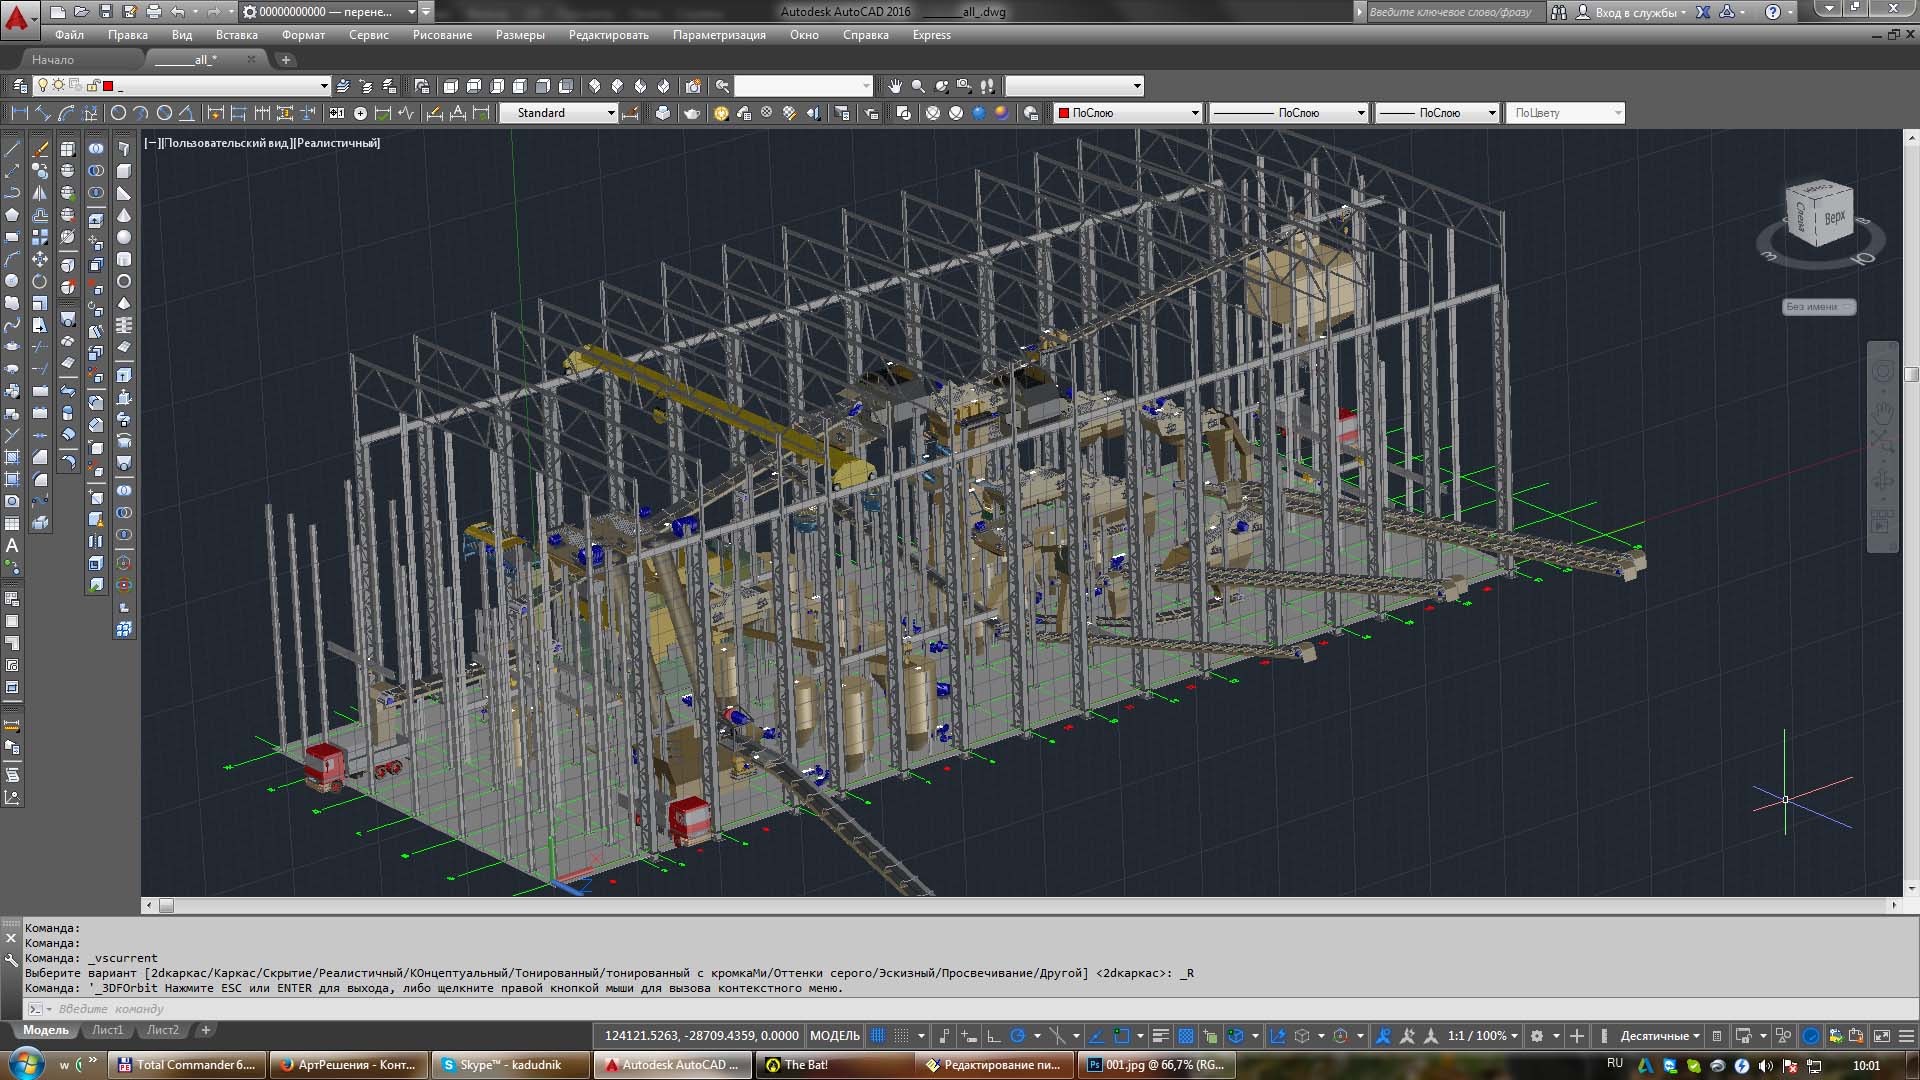The width and height of the screenshot is (1920, 1080).
Task: Click the ViewCube in the viewport
Action: (x=1820, y=216)
